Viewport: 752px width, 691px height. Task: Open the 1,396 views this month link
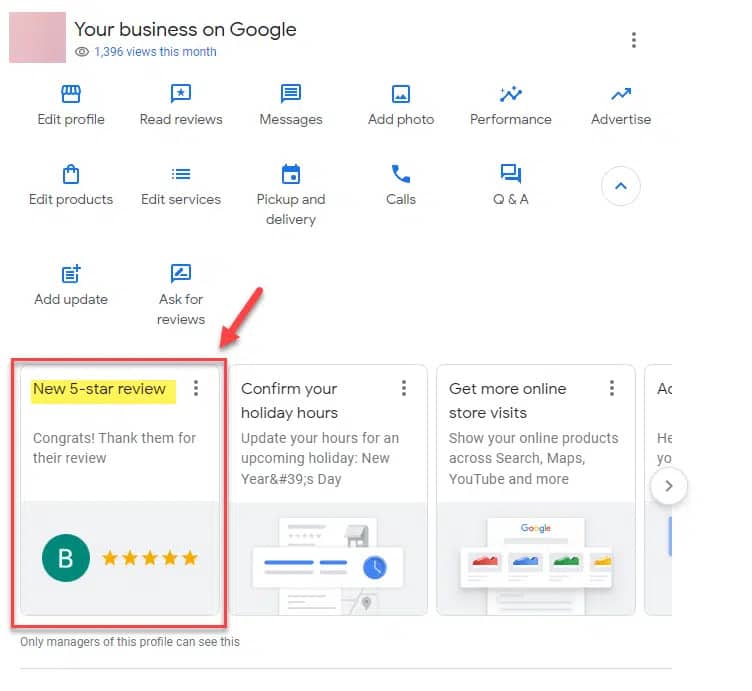(155, 52)
